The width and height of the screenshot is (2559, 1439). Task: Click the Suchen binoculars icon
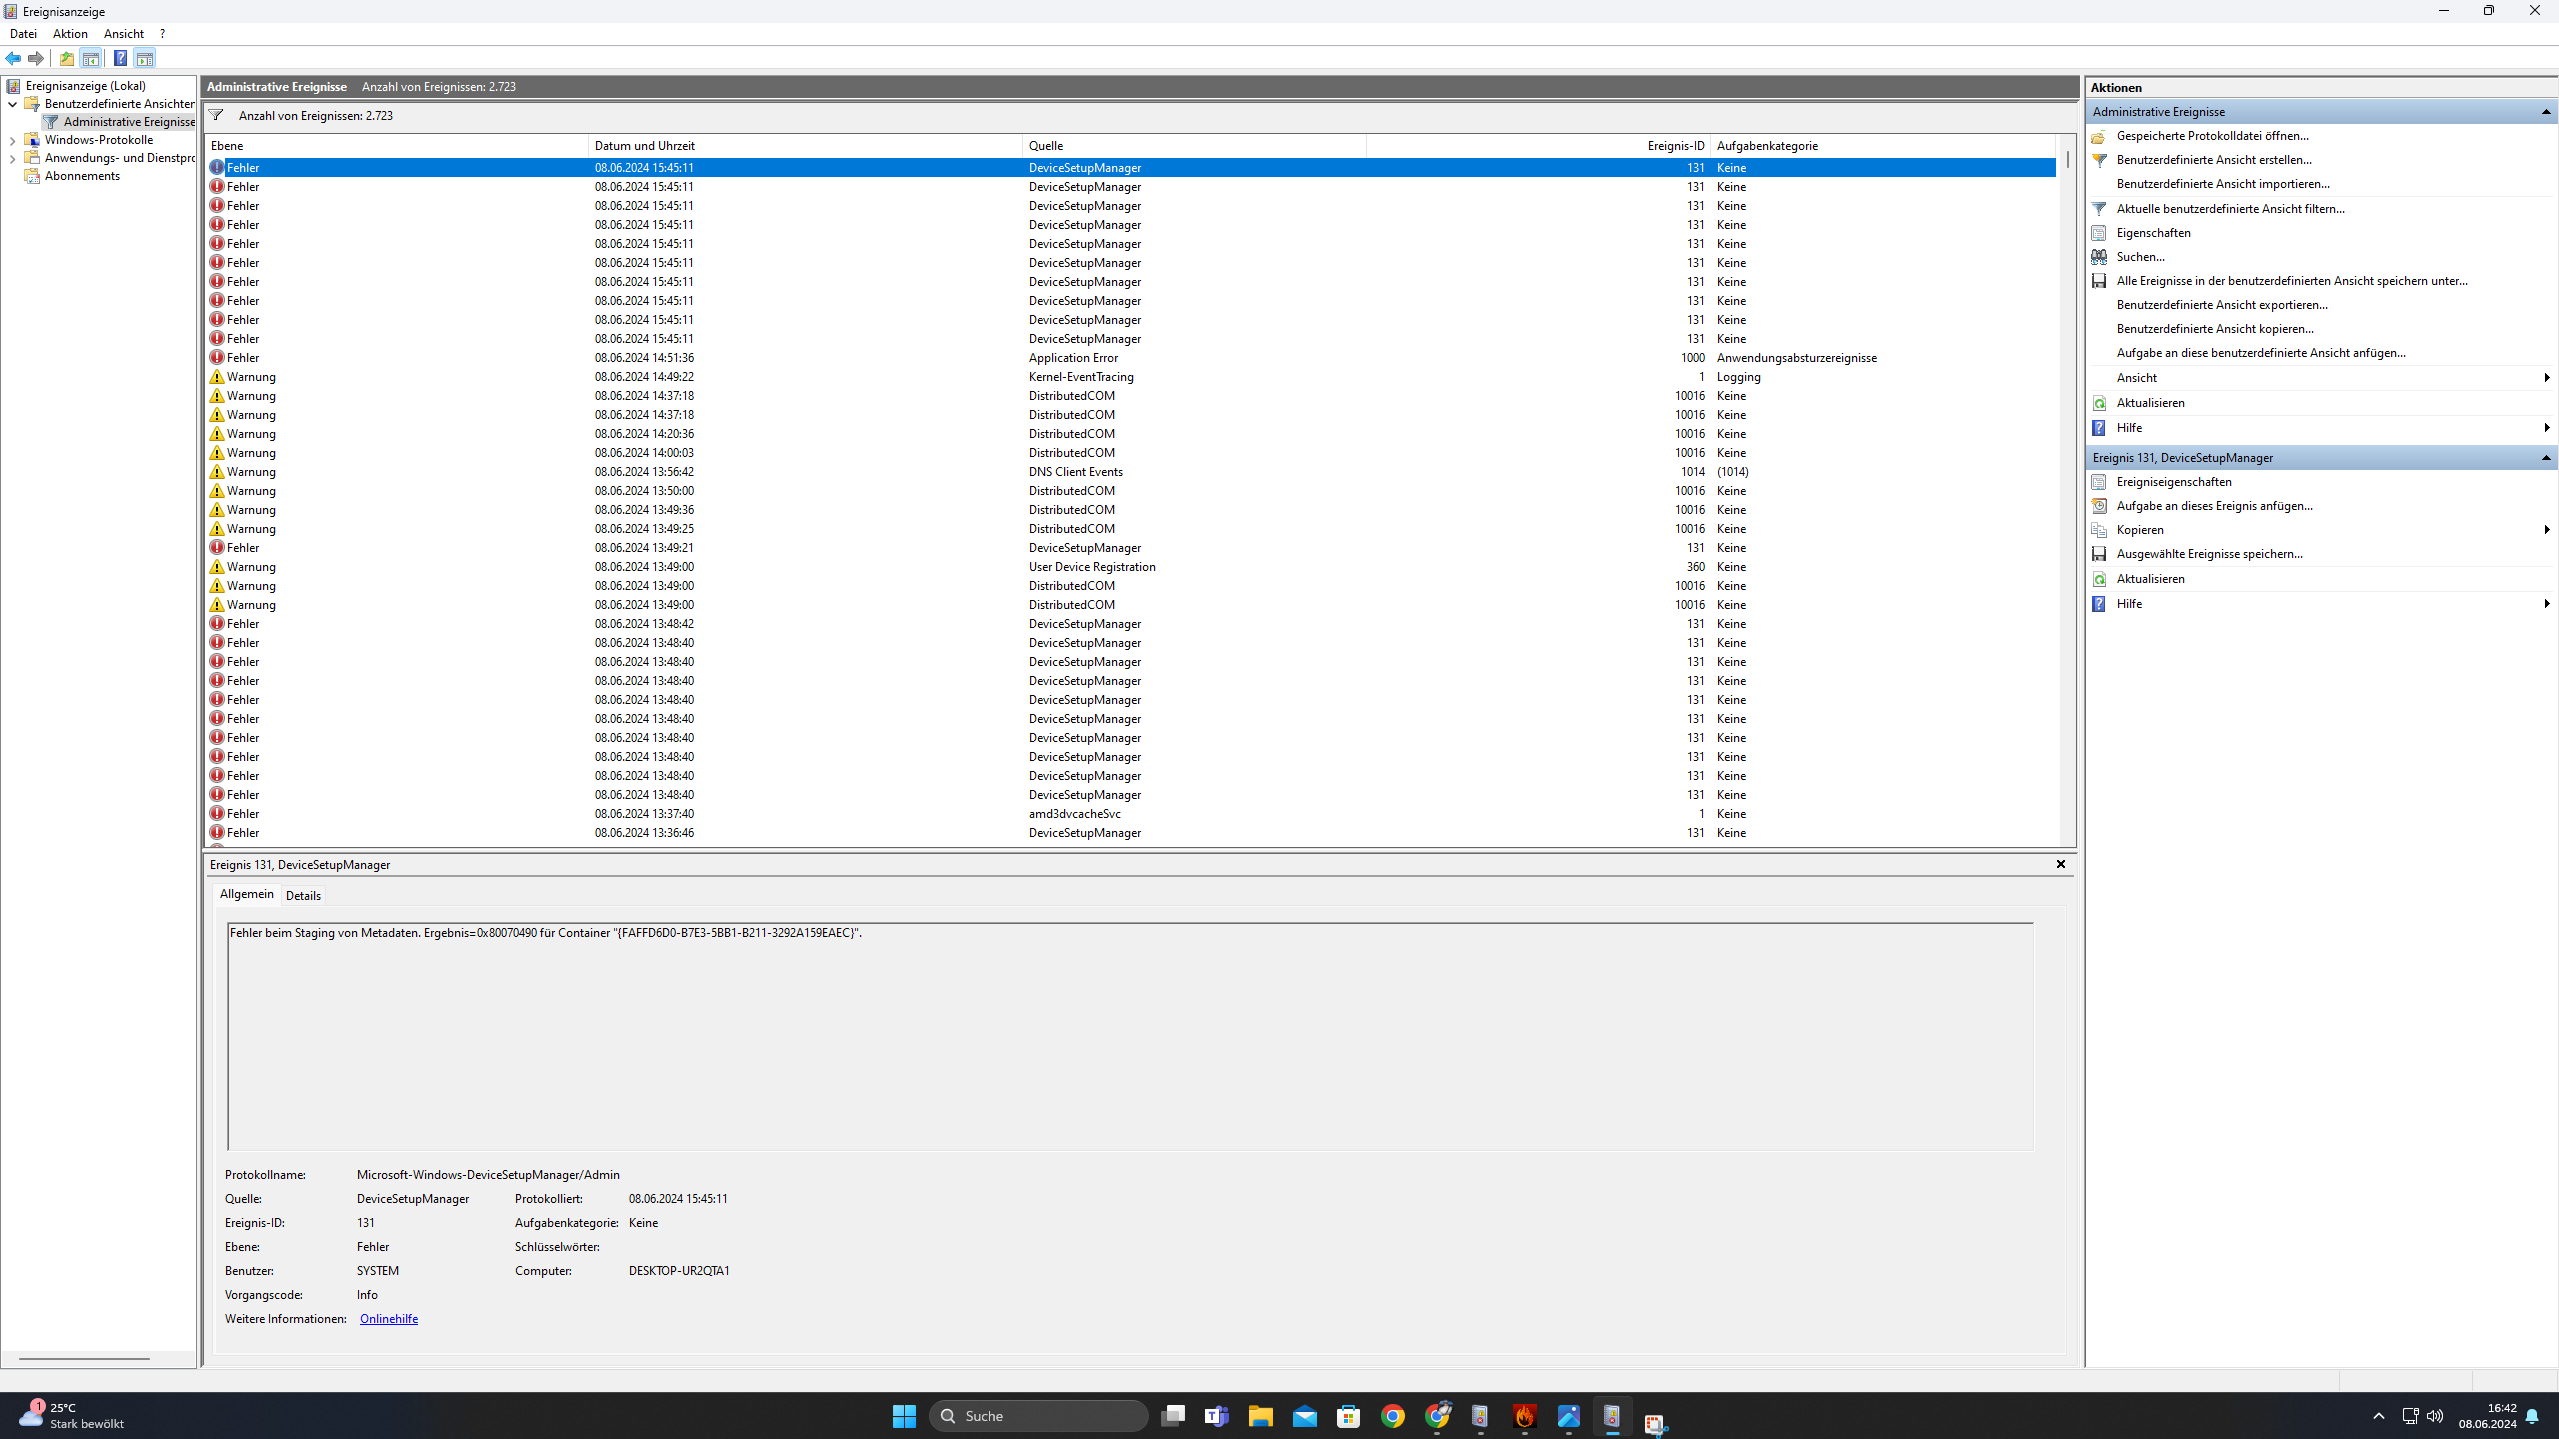click(x=2099, y=257)
